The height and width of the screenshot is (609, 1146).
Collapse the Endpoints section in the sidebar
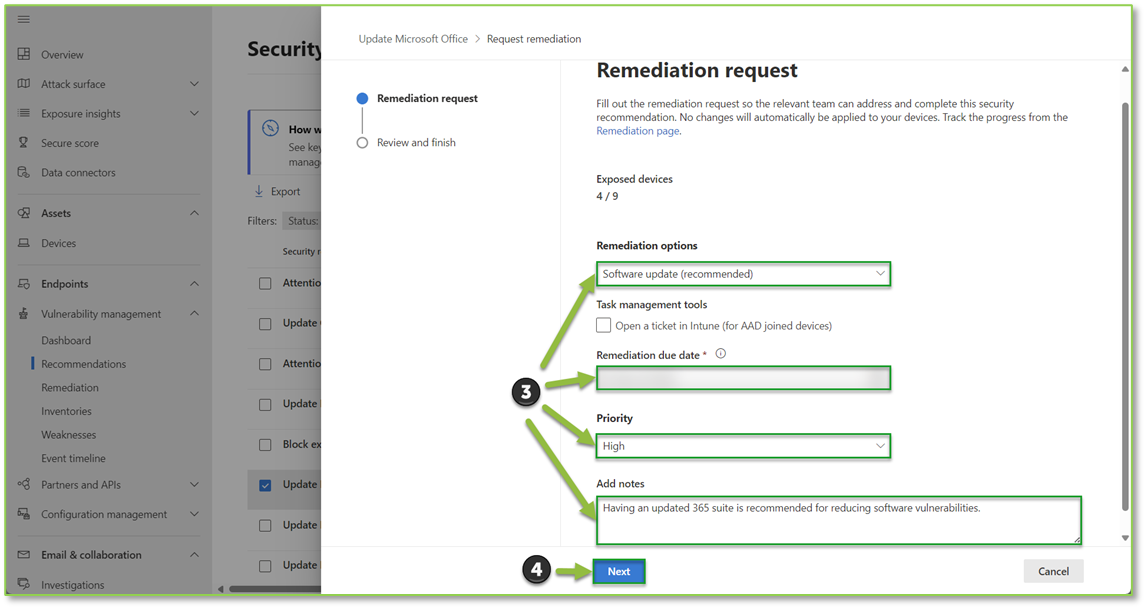click(195, 283)
